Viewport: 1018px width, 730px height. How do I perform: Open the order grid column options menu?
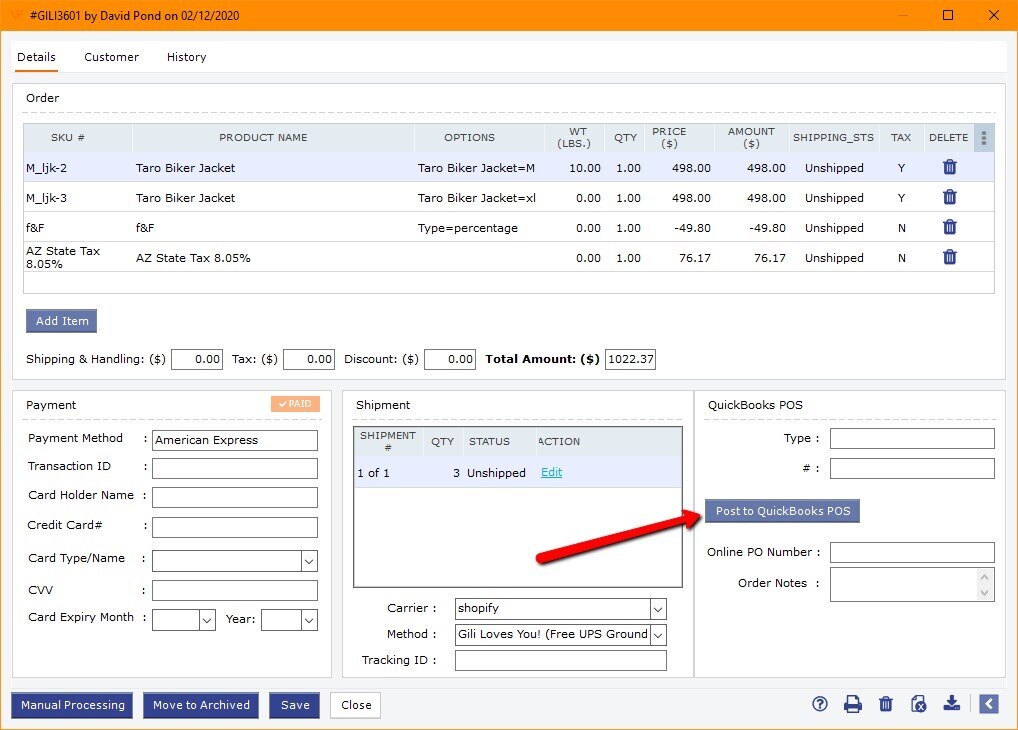pyautogui.click(x=984, y=138)
